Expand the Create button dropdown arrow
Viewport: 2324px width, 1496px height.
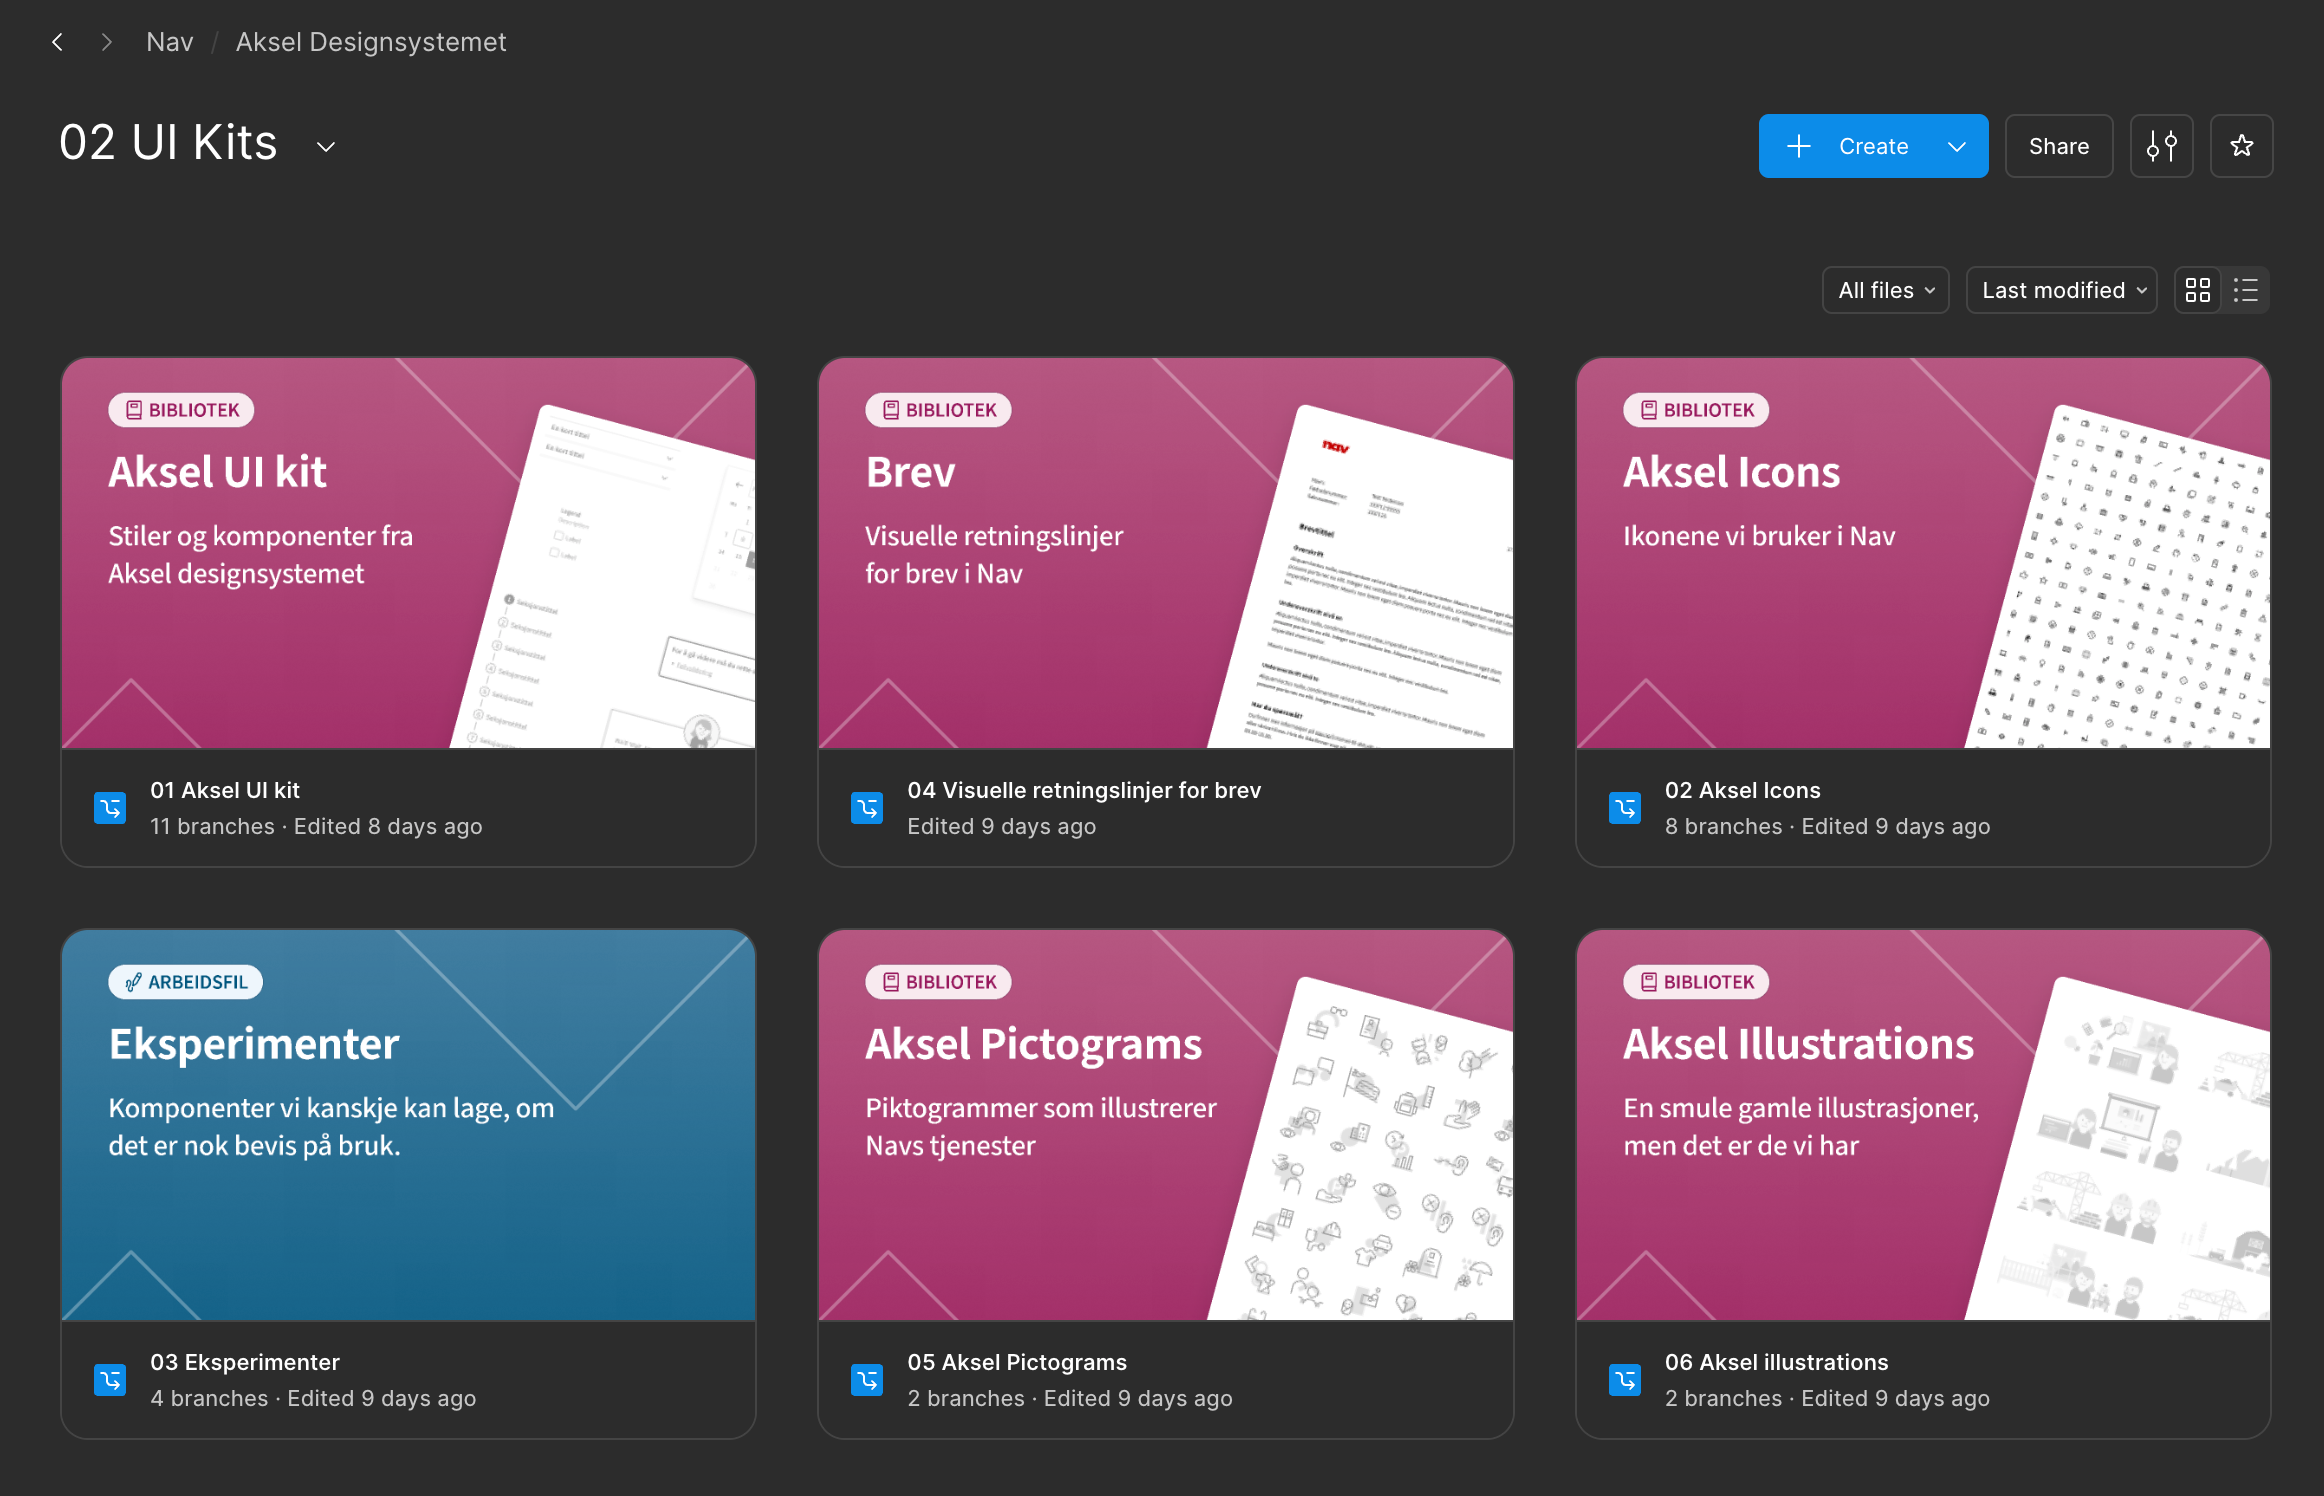point(1957,146)
